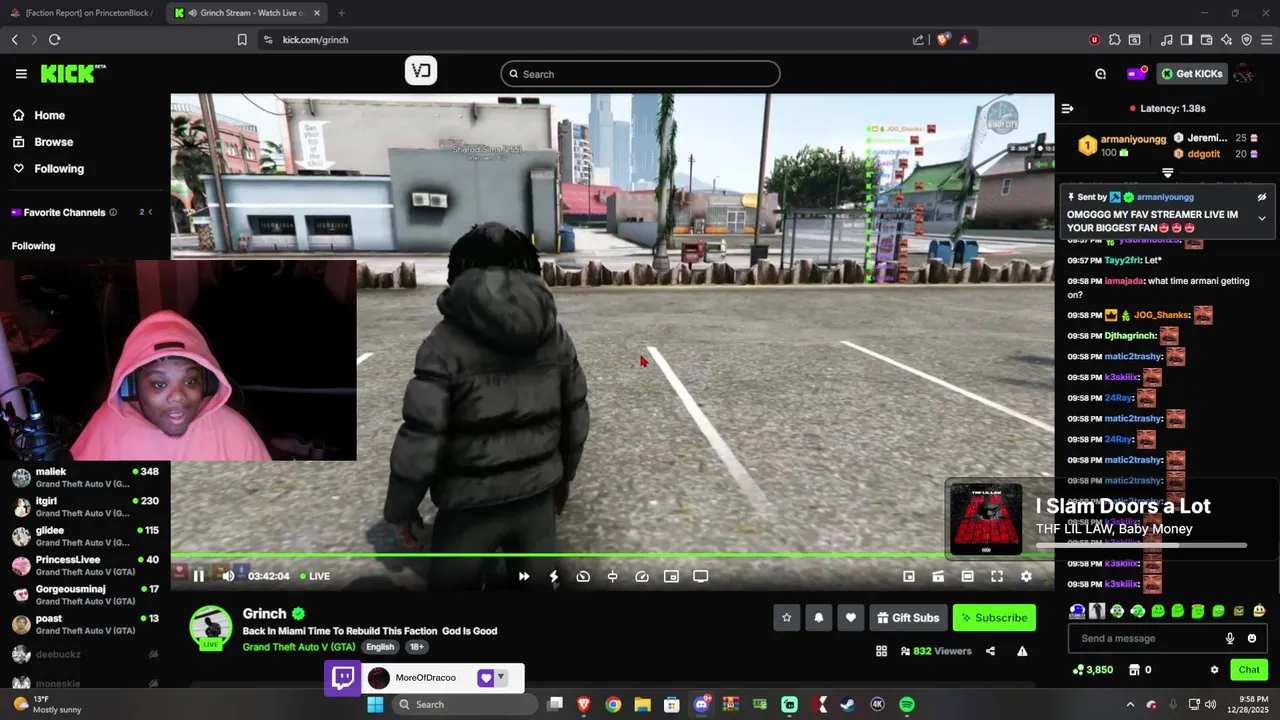Click the mini-player icon in player
The width and height of the screenshot is (1280, 720).
[909, 576]
